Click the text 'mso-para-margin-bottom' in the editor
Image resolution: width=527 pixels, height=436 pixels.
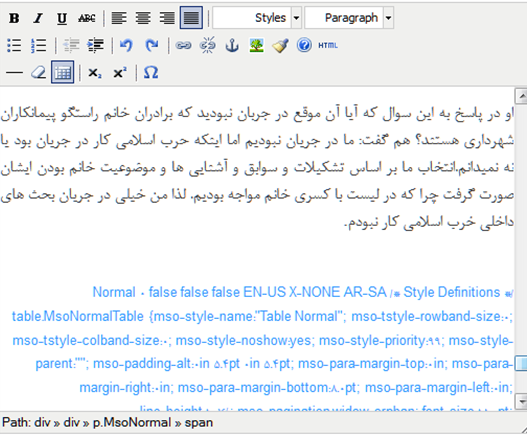[252, 388]
